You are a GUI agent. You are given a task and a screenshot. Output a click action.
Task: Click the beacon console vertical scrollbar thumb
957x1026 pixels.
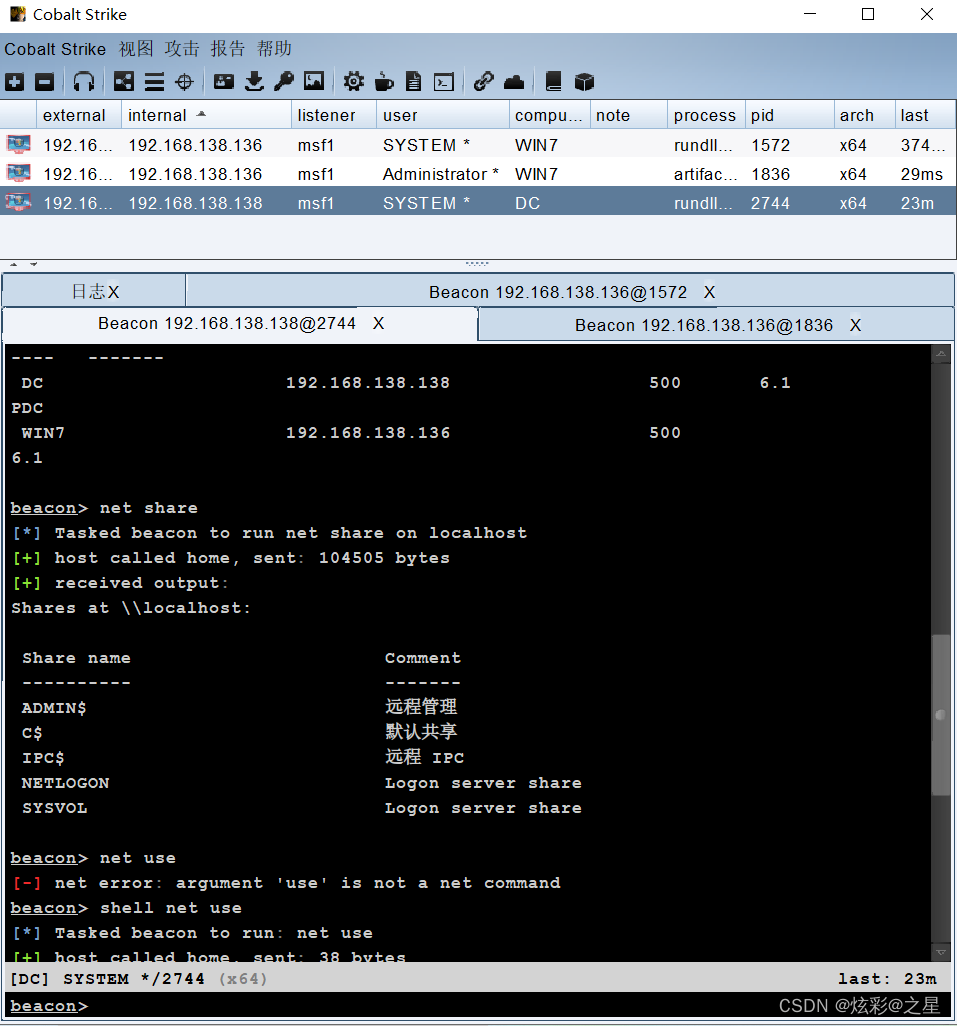pos(941,715)
